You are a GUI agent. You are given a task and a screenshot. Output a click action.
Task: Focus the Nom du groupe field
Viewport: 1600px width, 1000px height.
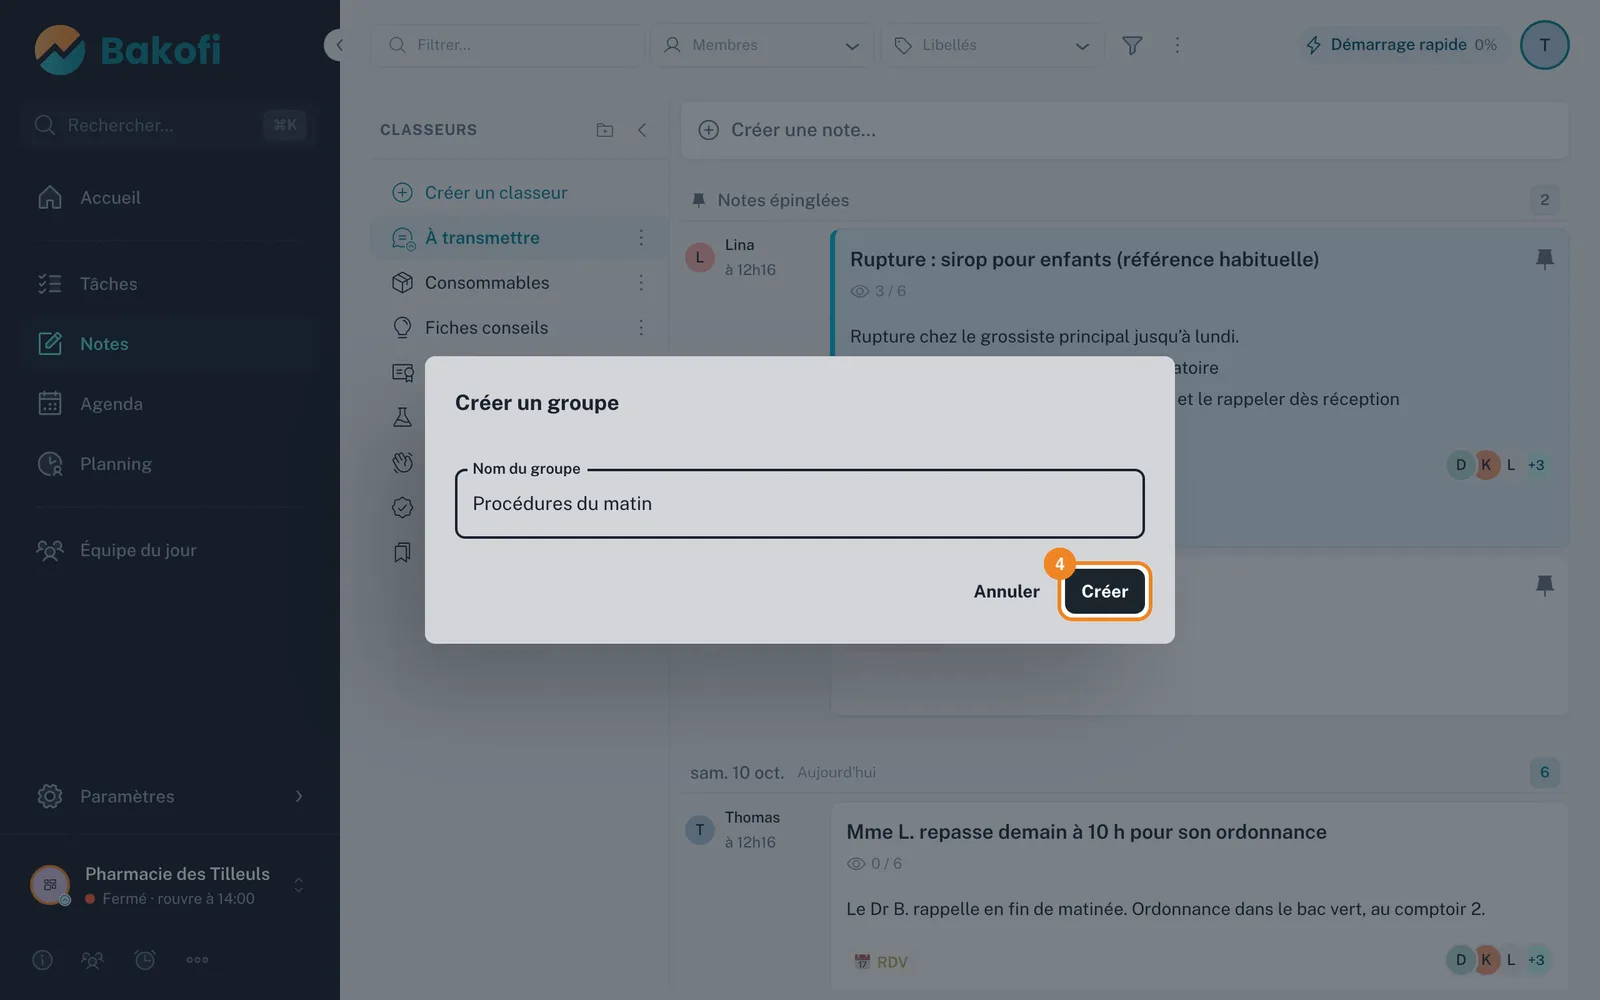pyautogui.click(x=799, y=504)
